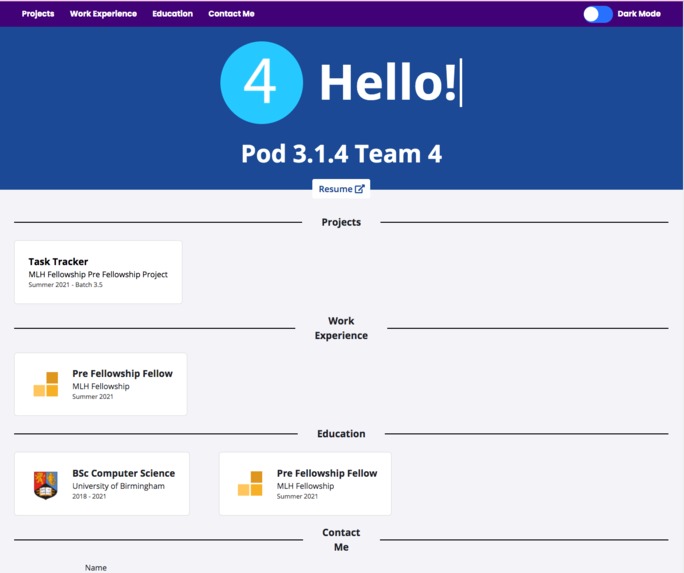Click the 2018 - 2021 date text
Image resolution: width=684 pixels, height=573 pixels.
[x=89, y=496]
